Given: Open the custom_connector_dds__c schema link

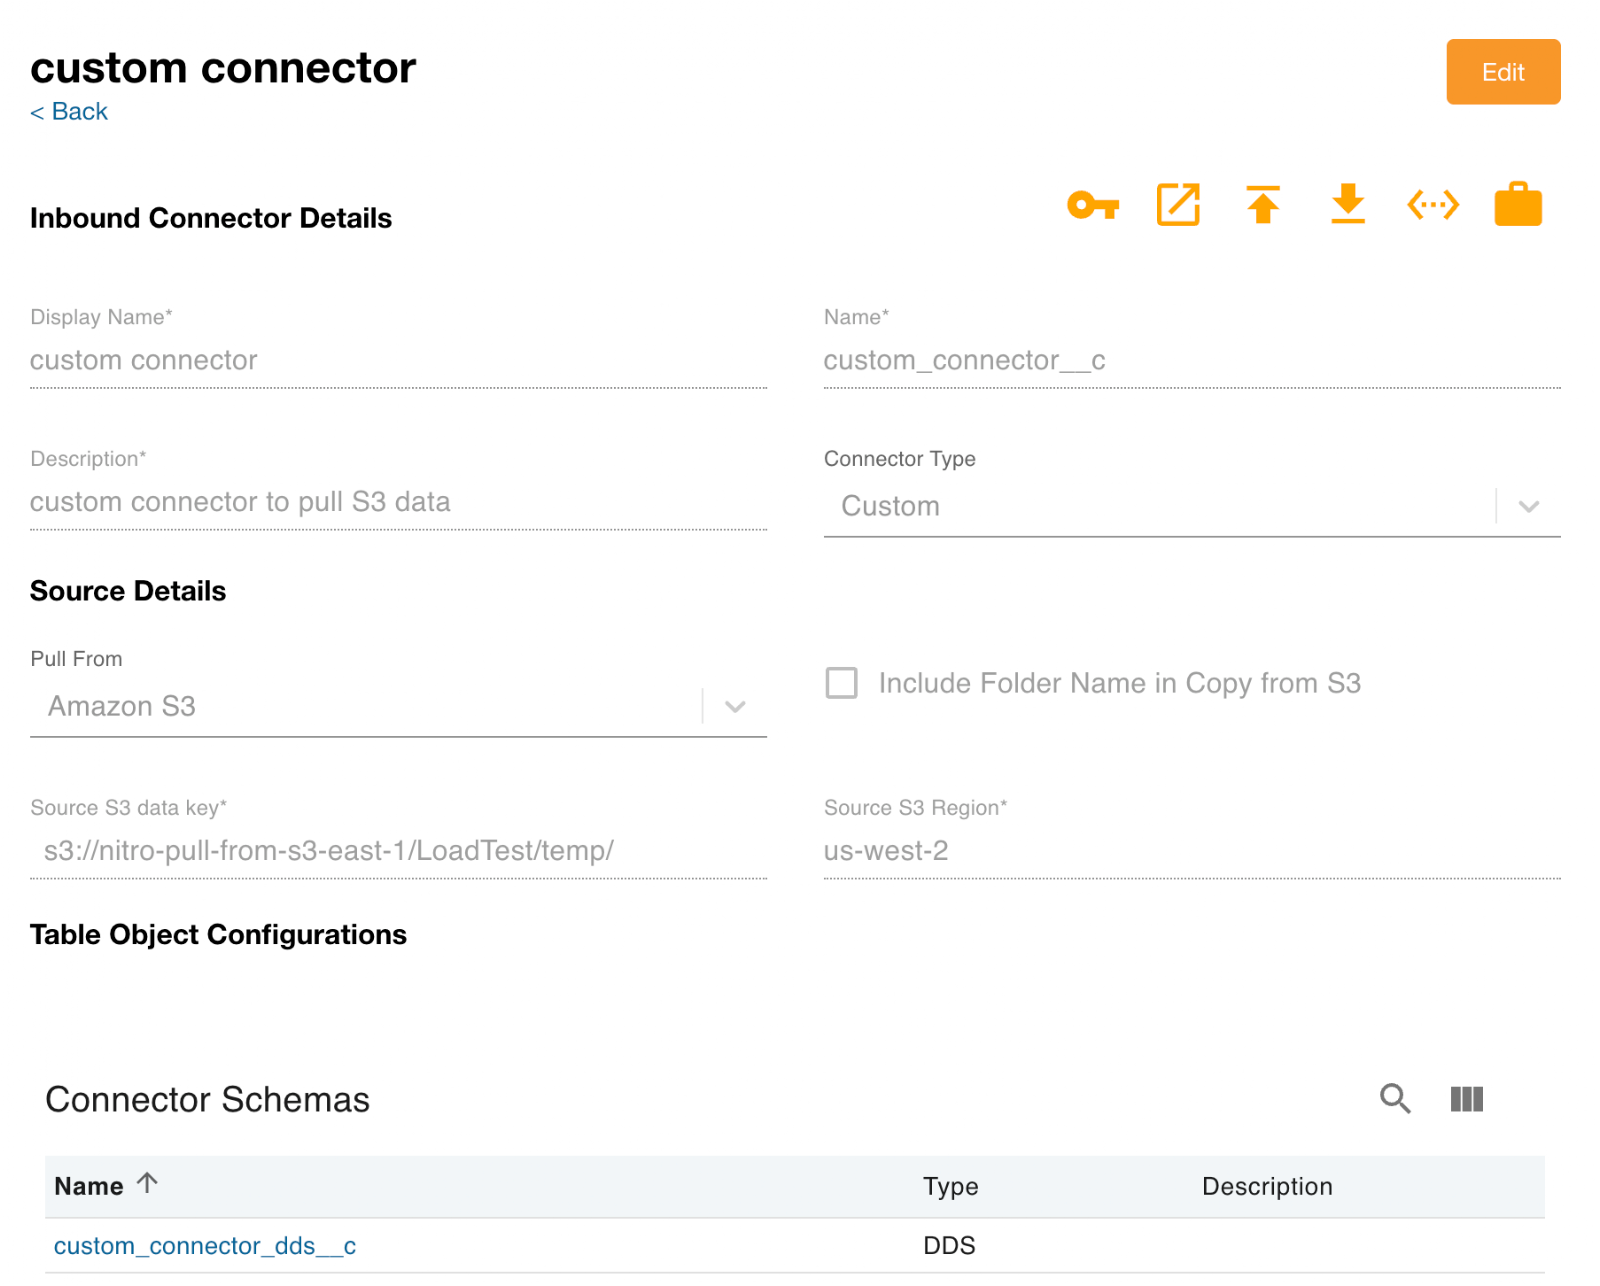Looking at the screenshot, I should pos(205,1245).
